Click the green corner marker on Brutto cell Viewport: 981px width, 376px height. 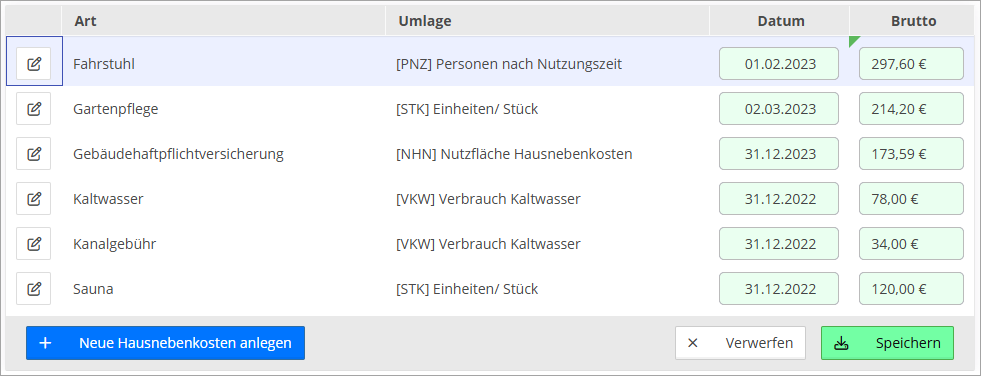tap(853, 41)
